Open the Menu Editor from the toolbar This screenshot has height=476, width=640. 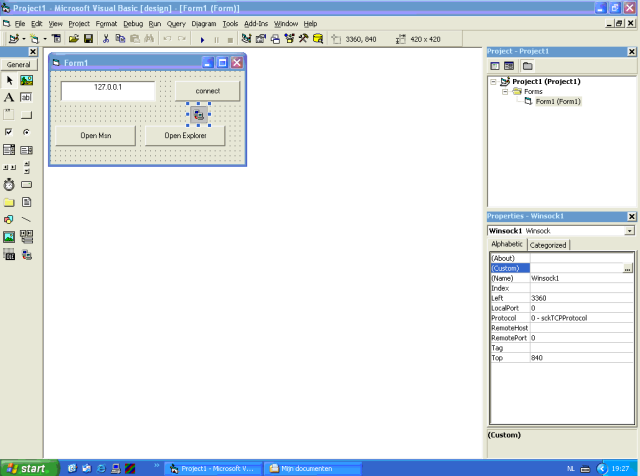tap(57, 39)
